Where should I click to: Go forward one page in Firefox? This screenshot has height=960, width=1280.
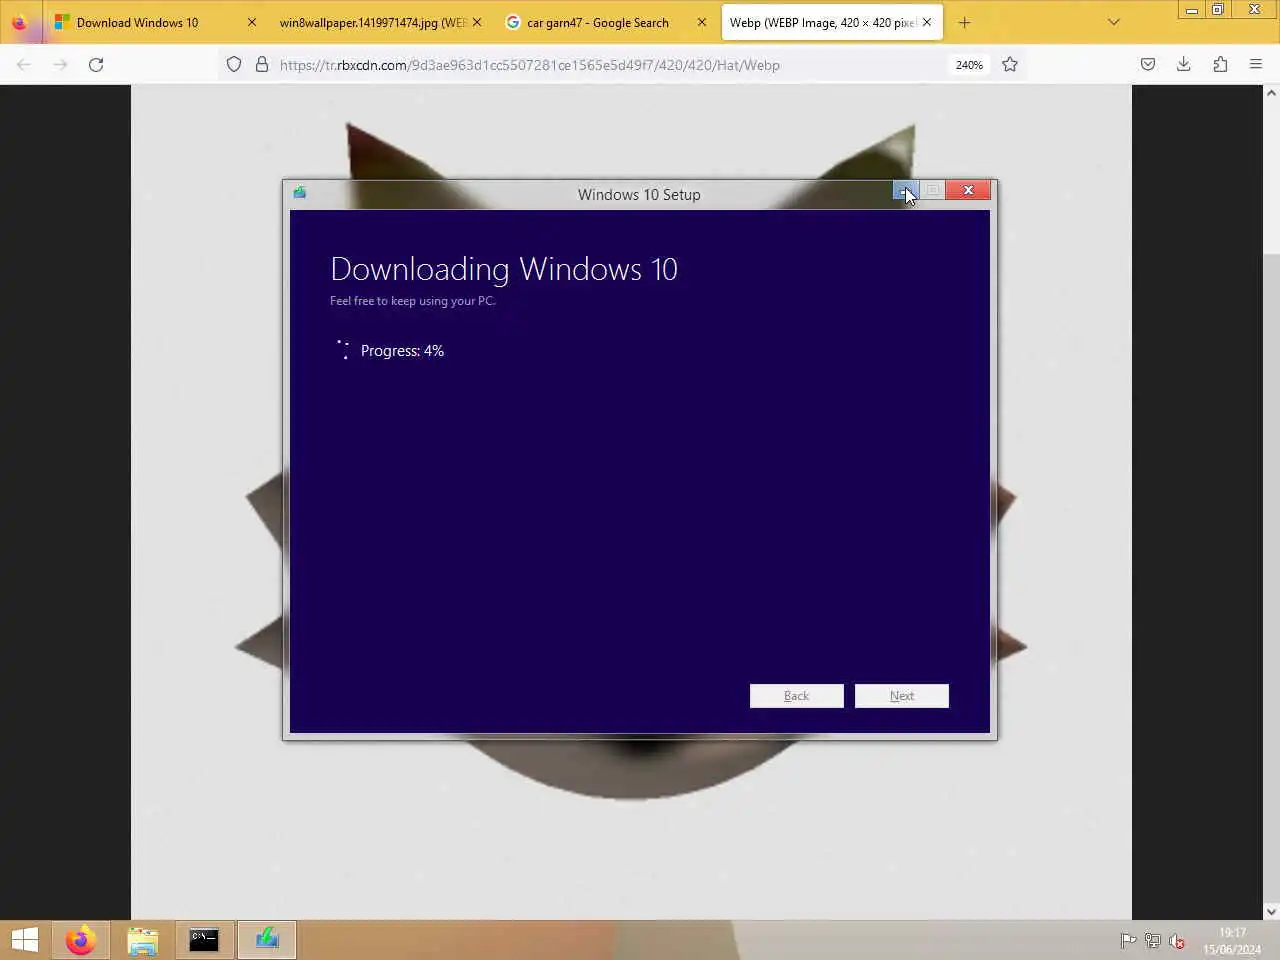(x=60, y=64)
